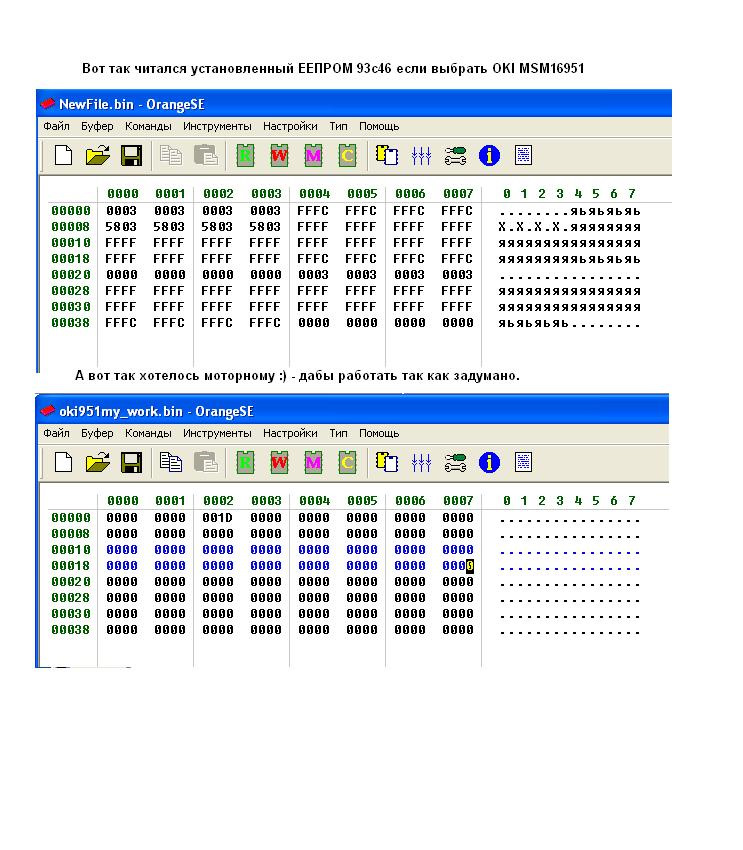This screenshot has height=850, width=743.
Task: Click Paste clipboard icon in NewFile.bin window
Action: click(205, 156)
